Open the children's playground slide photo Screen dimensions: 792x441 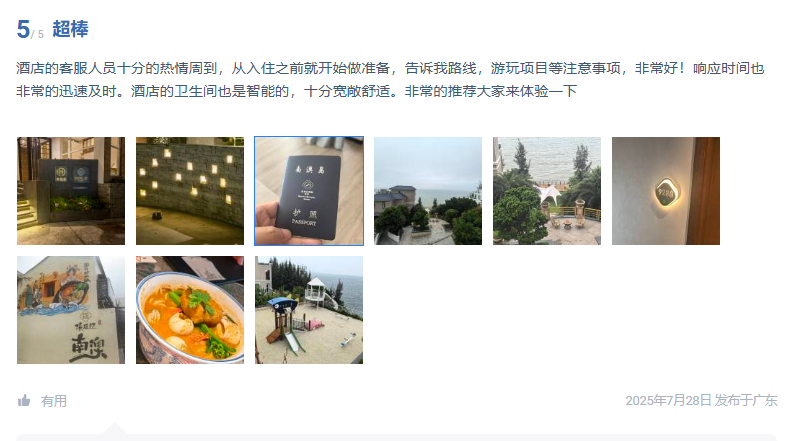(x=309, y=310)
